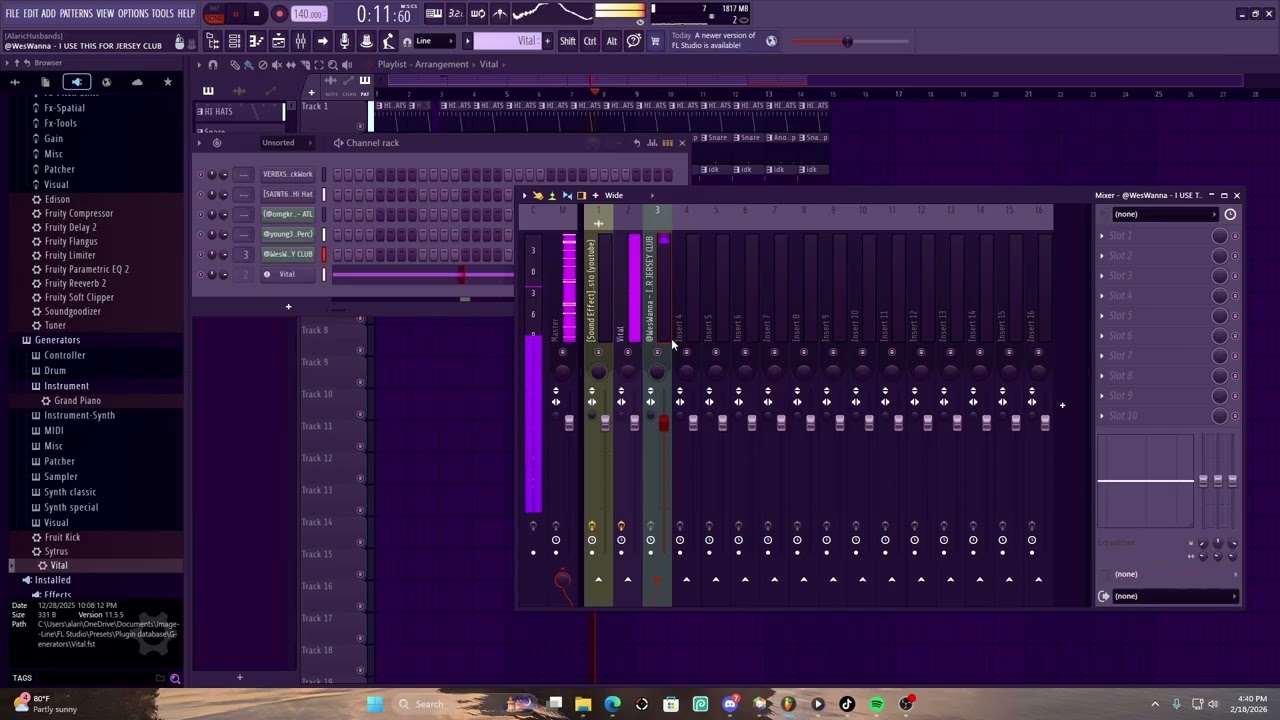Expand the Sampler folder in browser
Image resolution: width=1280 pixels, height=720 pixels.
61,477
